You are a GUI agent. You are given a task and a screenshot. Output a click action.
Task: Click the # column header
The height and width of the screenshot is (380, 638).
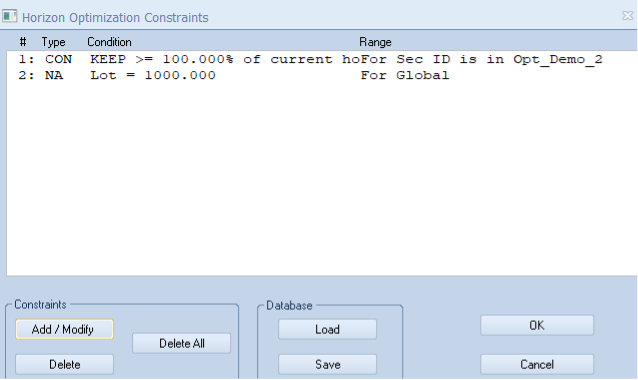point(23,42)
